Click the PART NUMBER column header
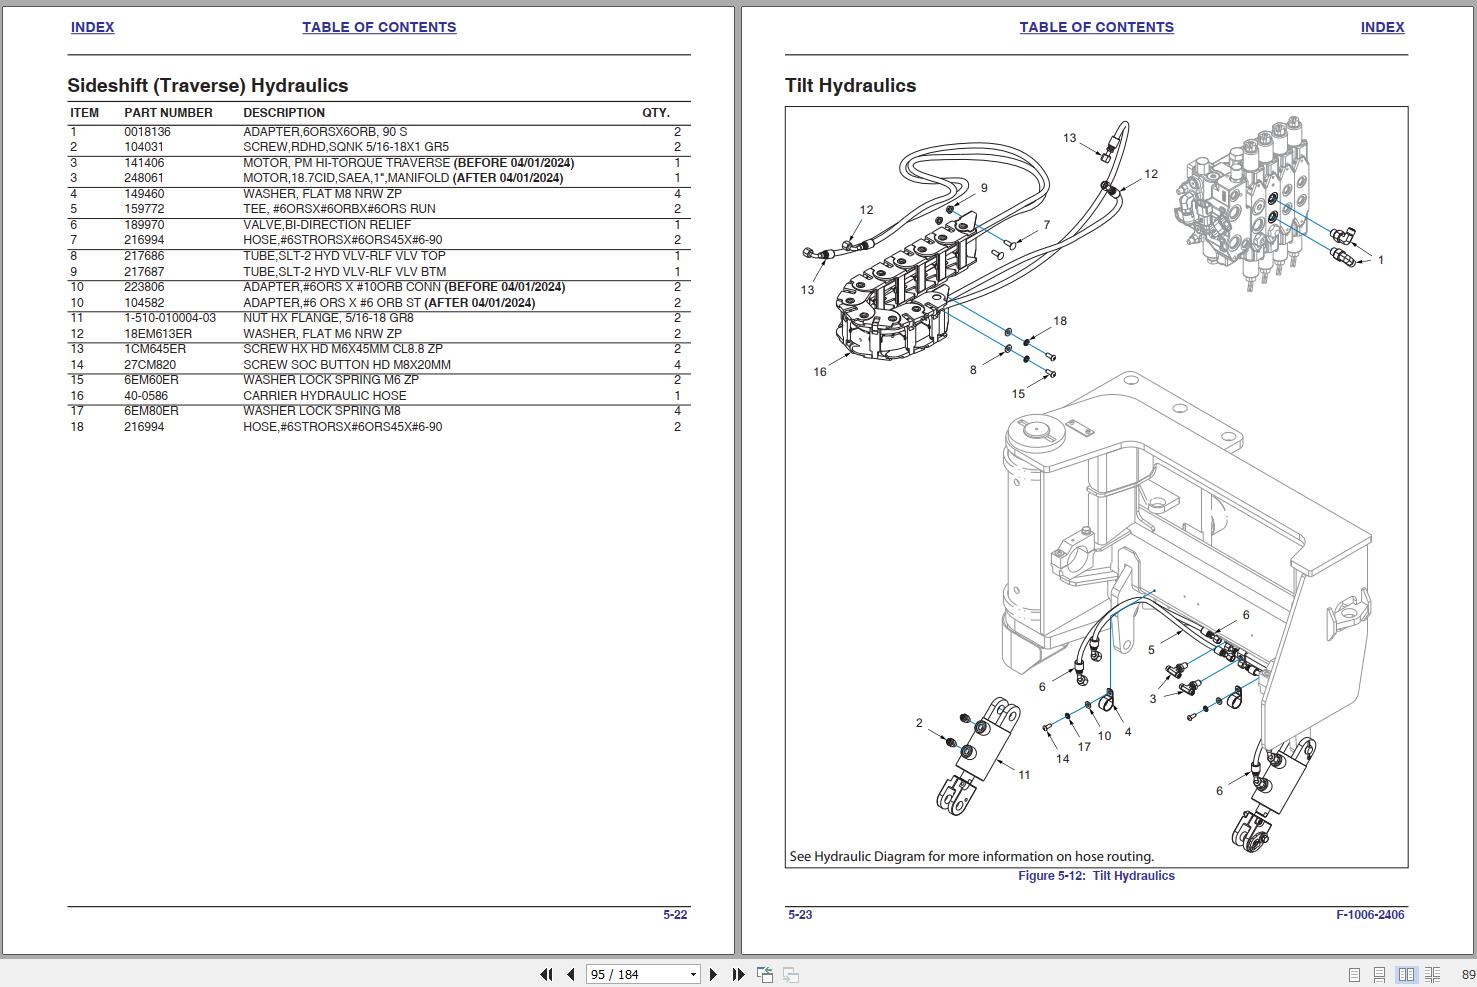The width and height of the screenshot is (1477, 987). [x=168, y=113]
